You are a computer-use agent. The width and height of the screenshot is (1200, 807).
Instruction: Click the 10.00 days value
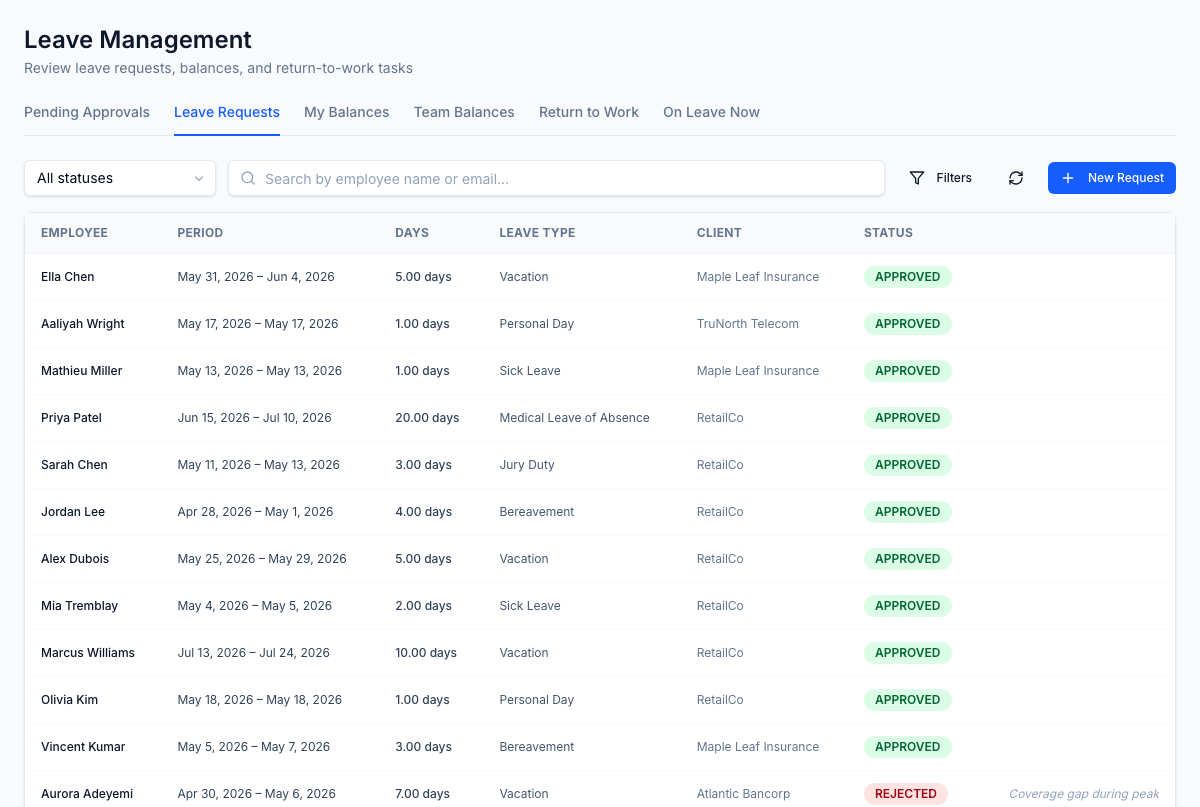click(426, 653)
